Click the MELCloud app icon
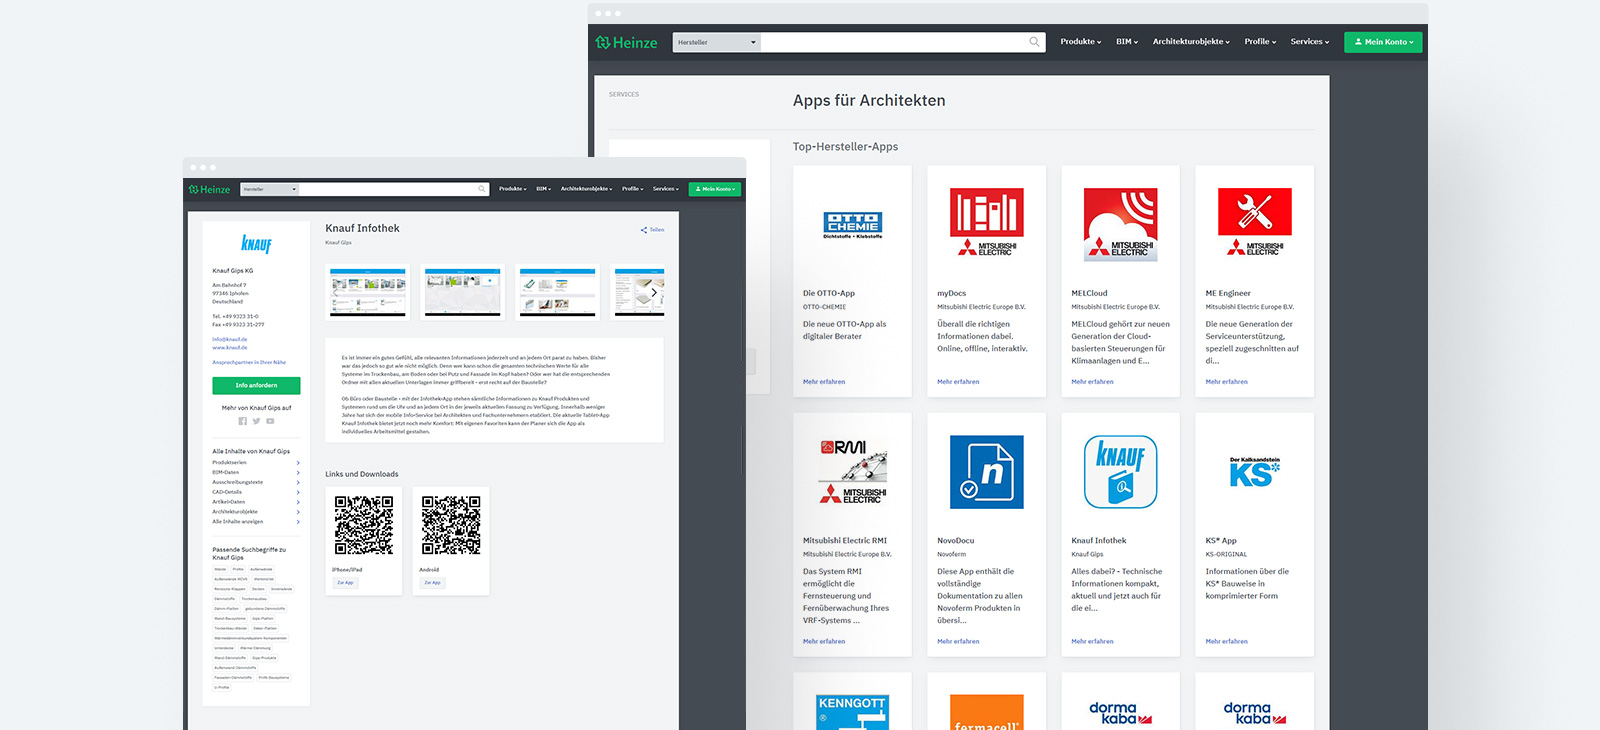This screenshot has height=730, width=1600. [1121, 224]
